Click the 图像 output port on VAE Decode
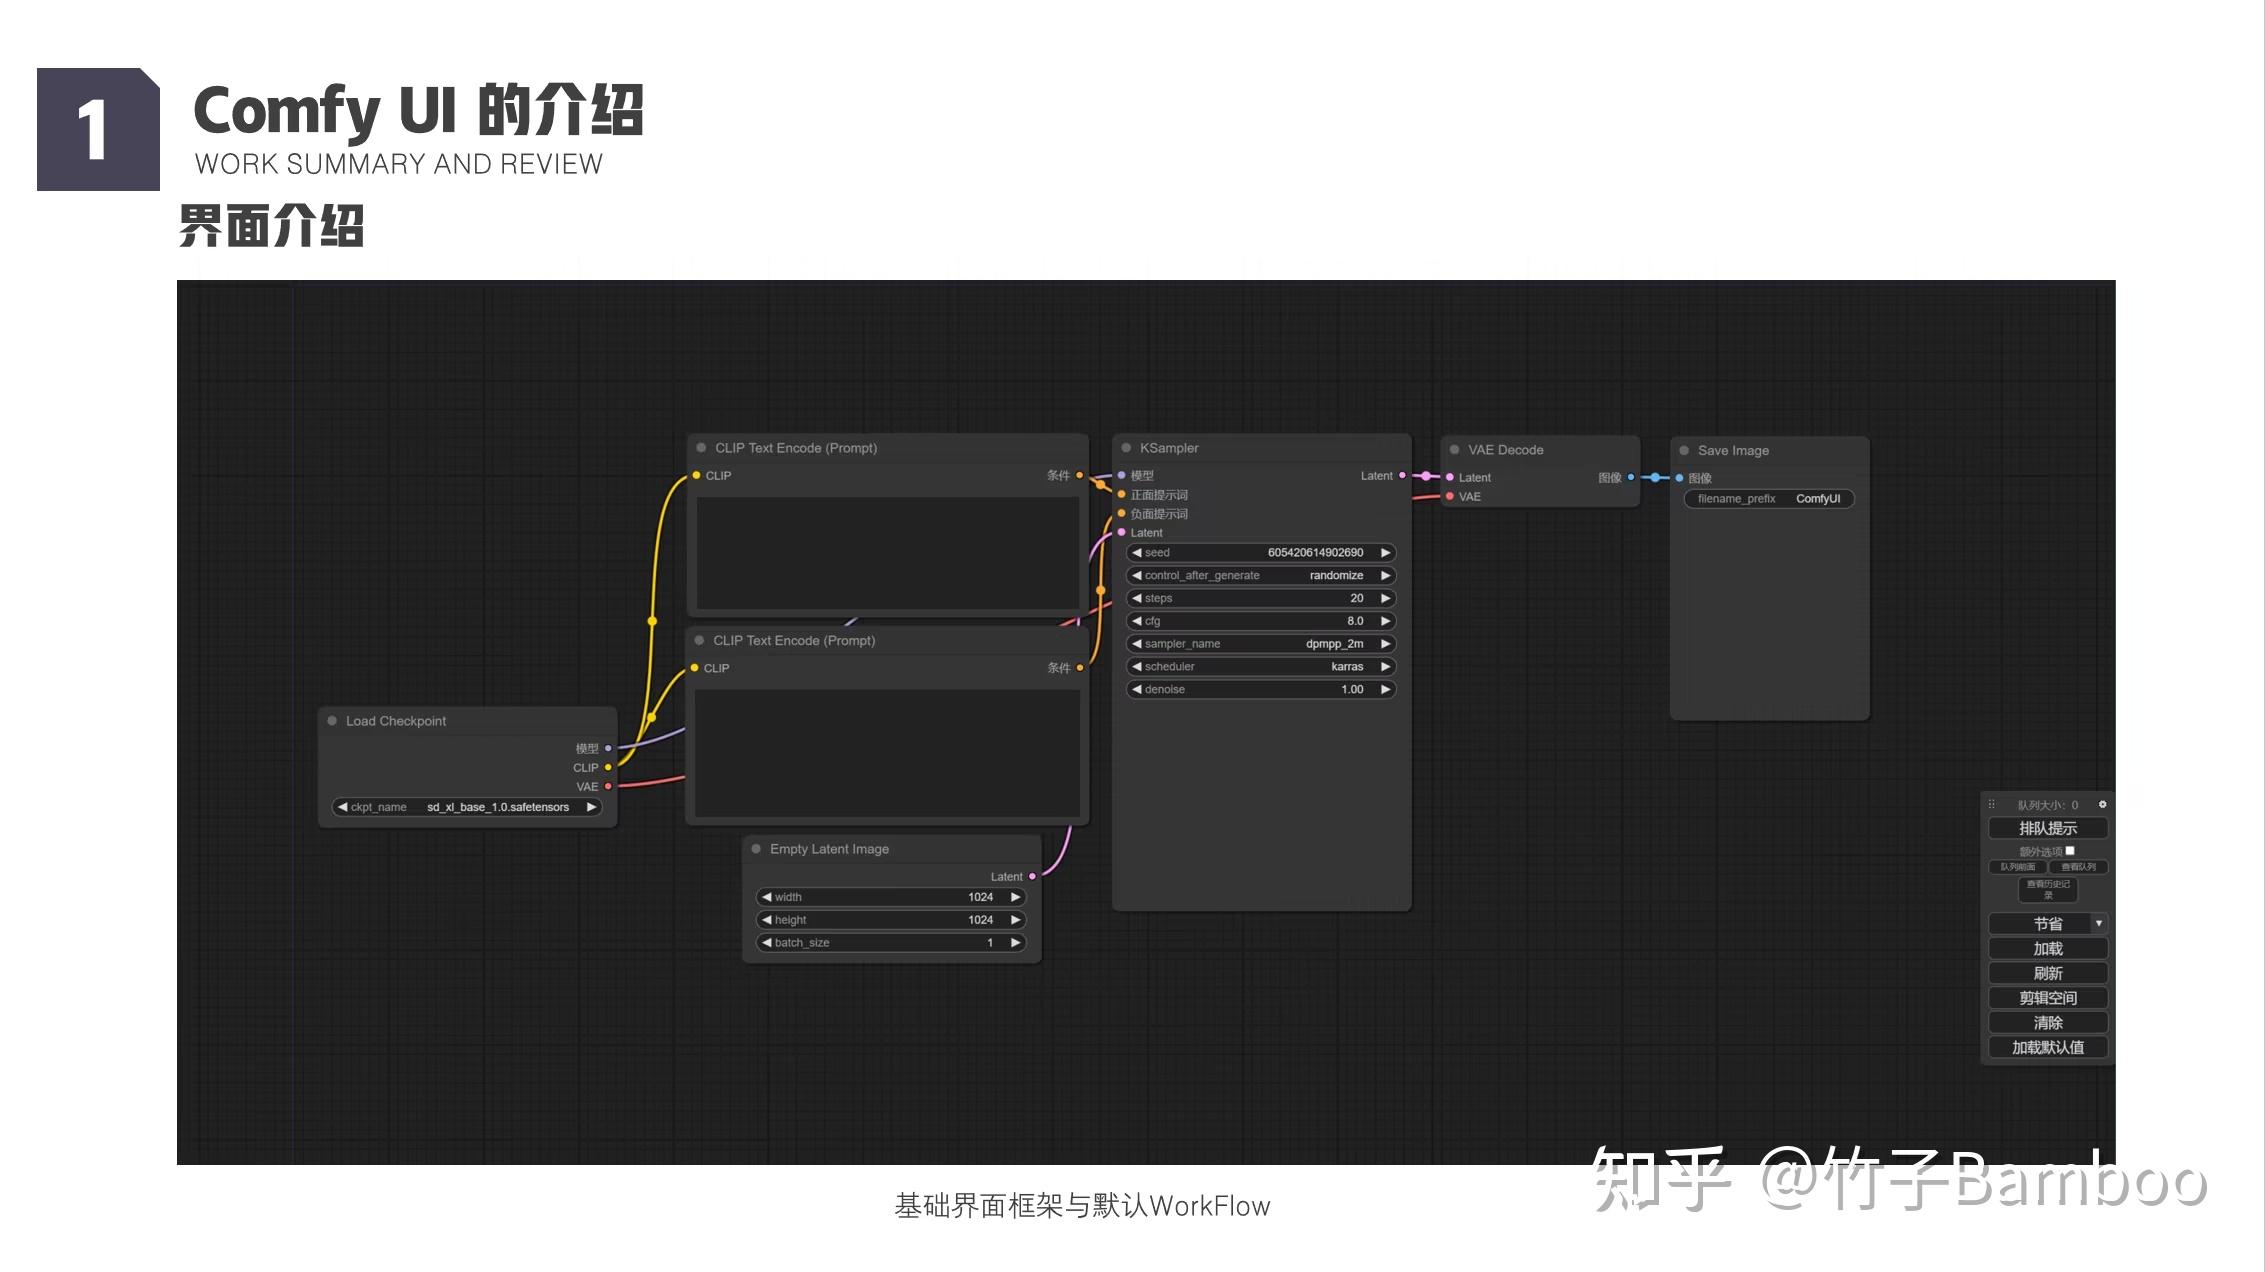Screen dimensions: 2265x1272 [1631, 478]
